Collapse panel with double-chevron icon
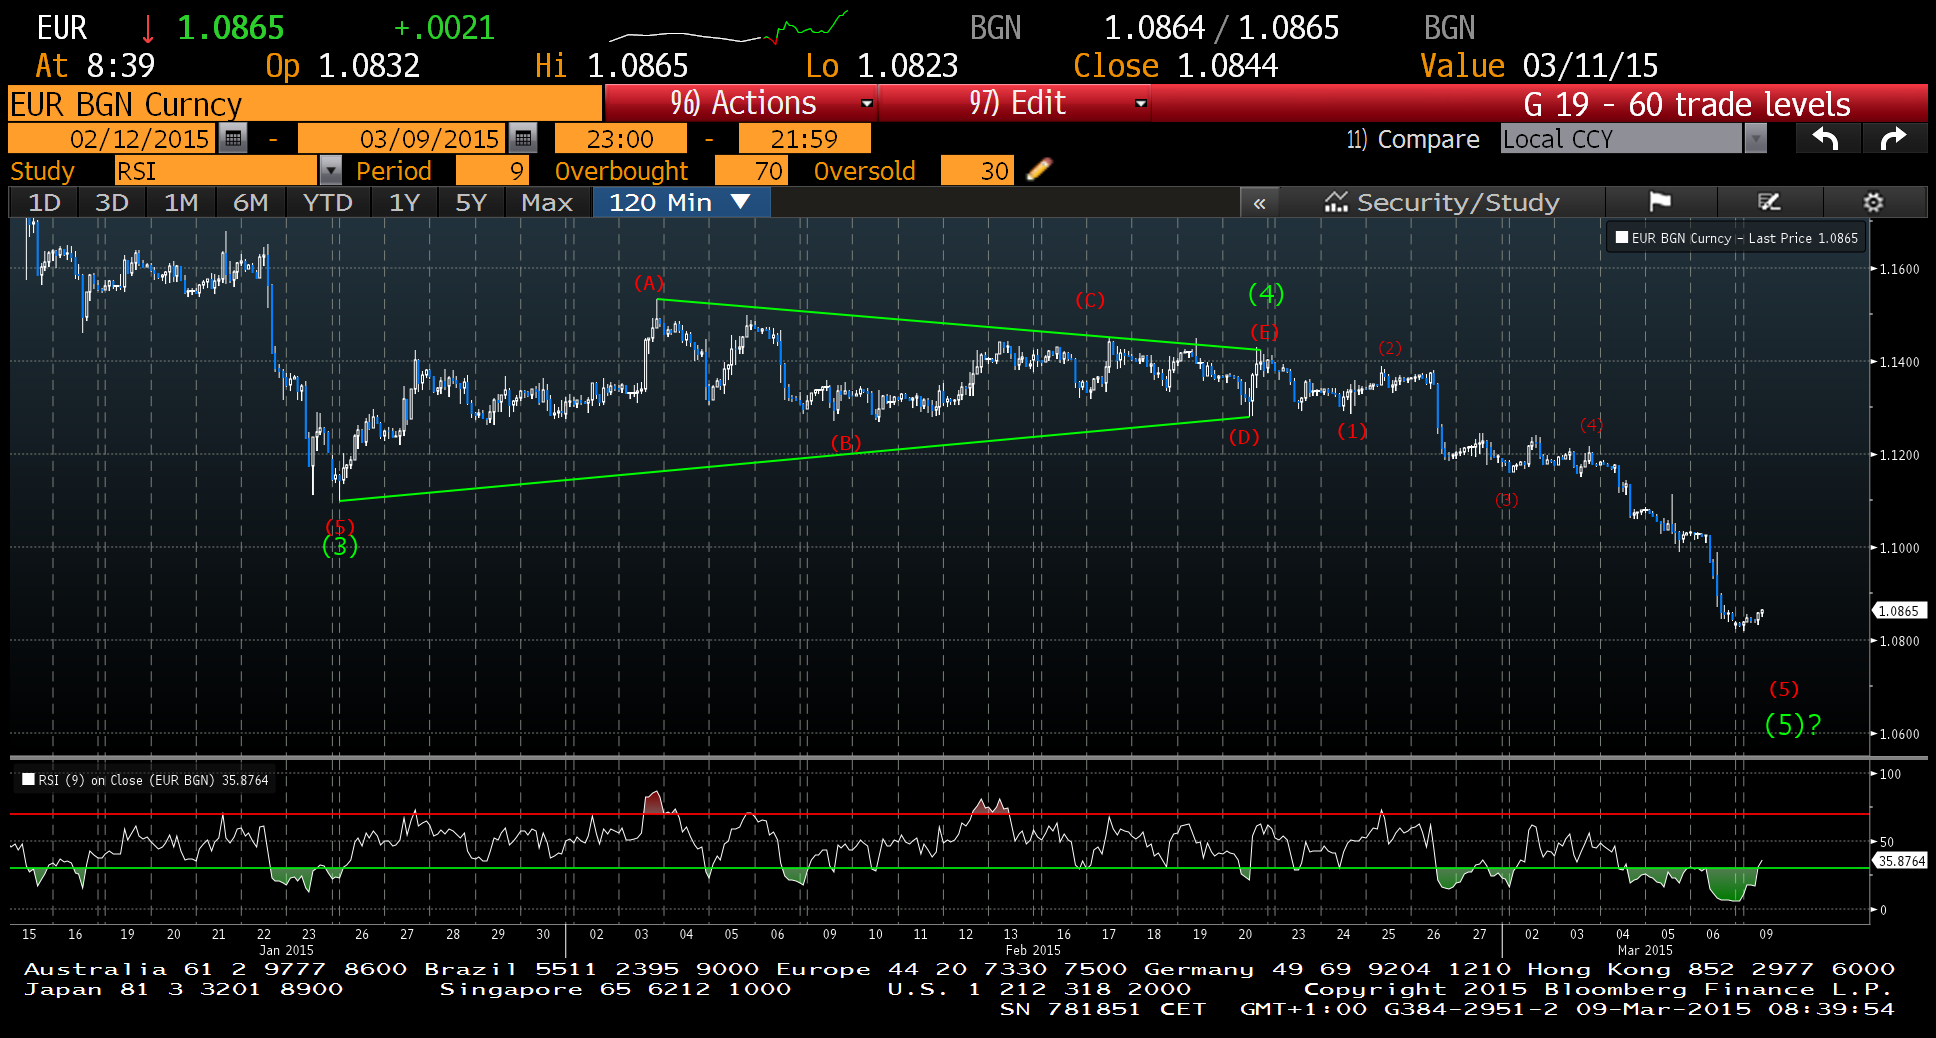 (1259, 203)
